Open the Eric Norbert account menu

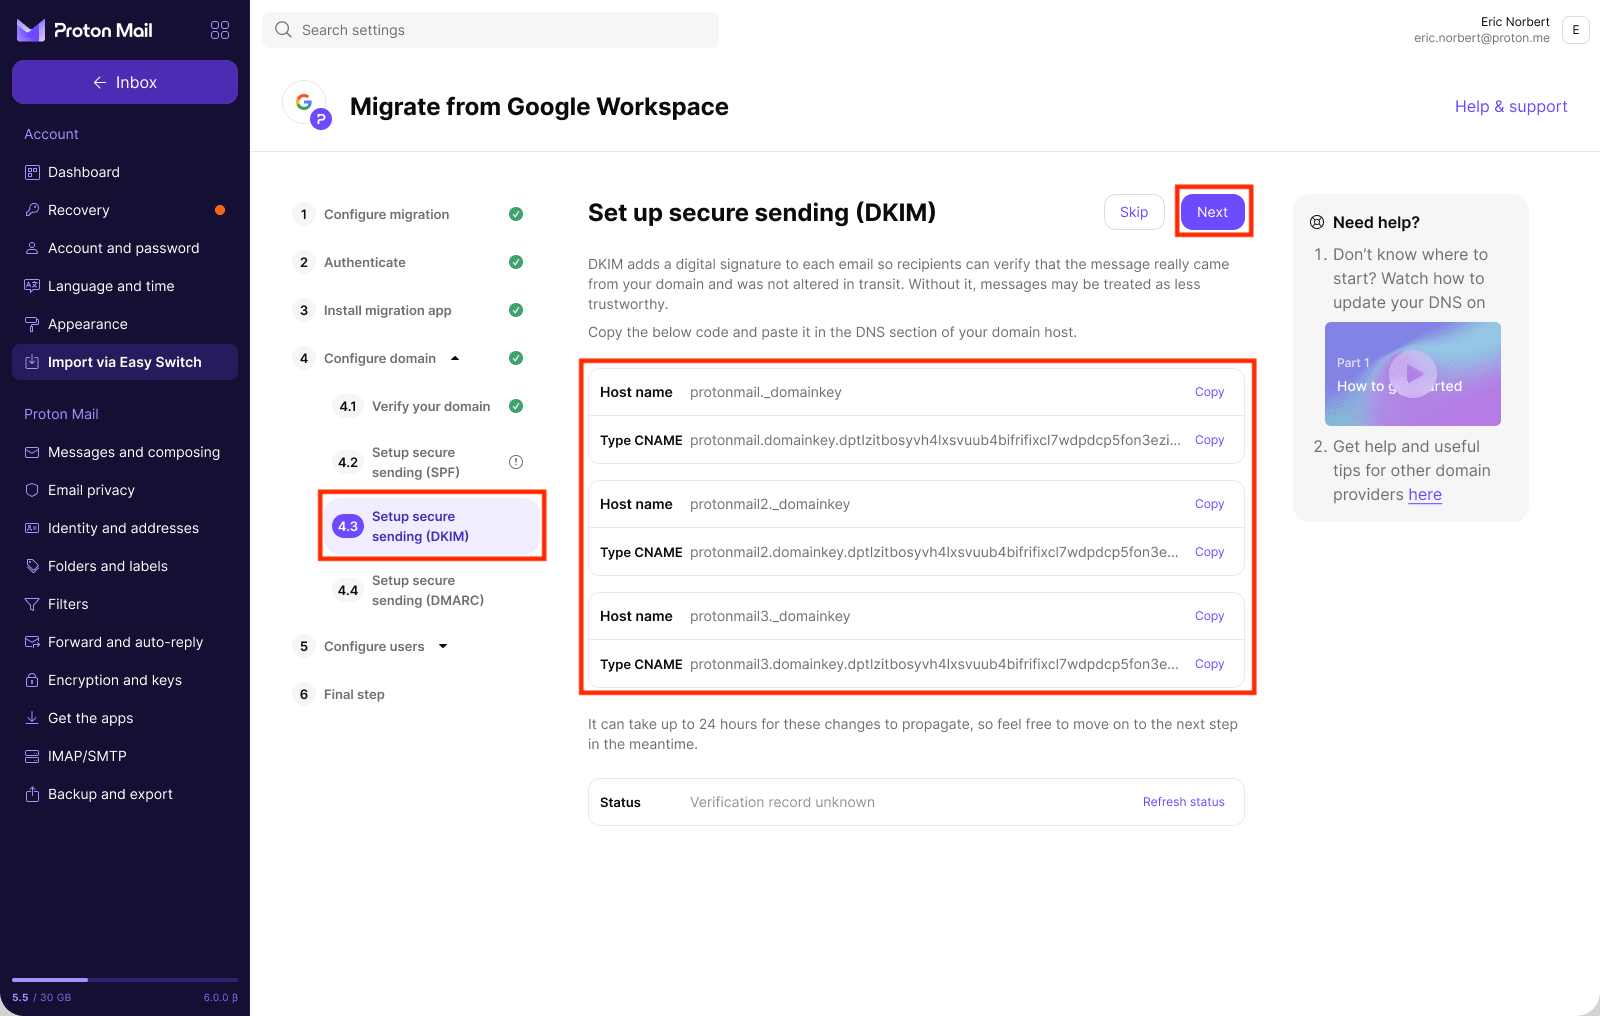click(1576, 30)
